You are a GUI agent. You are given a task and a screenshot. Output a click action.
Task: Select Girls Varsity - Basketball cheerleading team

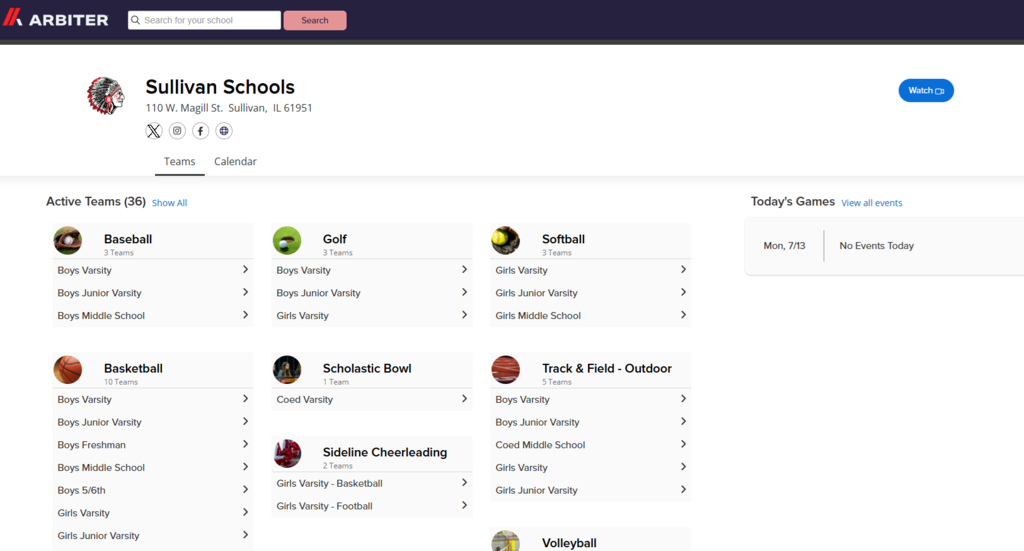click(372, 484)
